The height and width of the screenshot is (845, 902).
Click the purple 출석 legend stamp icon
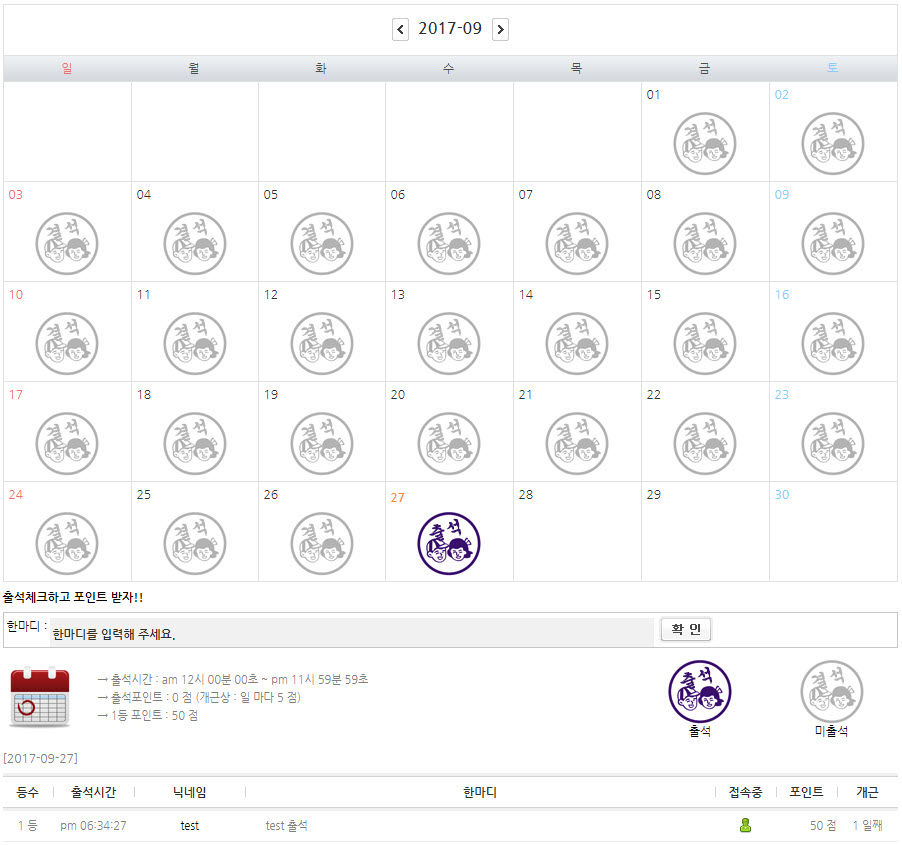(699, 691)
